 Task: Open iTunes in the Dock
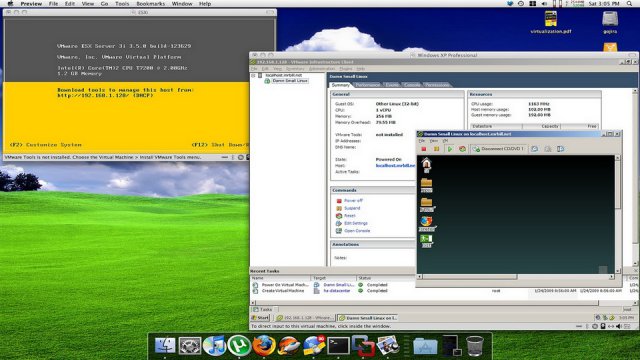click(x=214, y=346)
